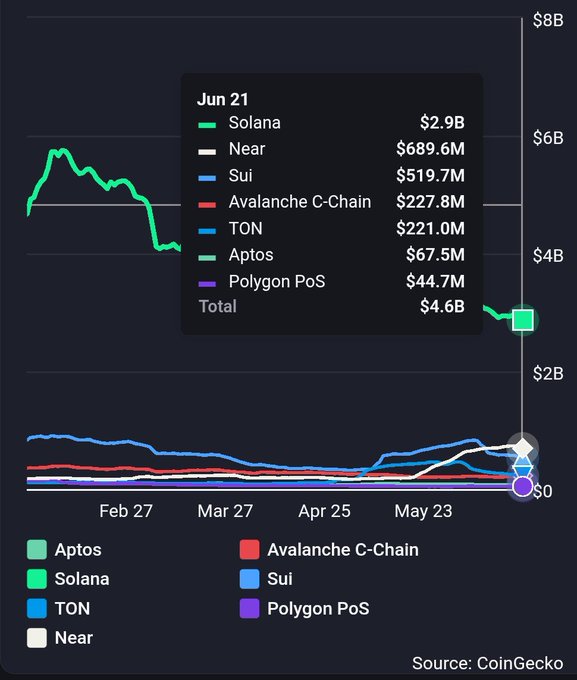Click the $2B axis label
This screenshot has width=577, height=680.
[548, 373]
